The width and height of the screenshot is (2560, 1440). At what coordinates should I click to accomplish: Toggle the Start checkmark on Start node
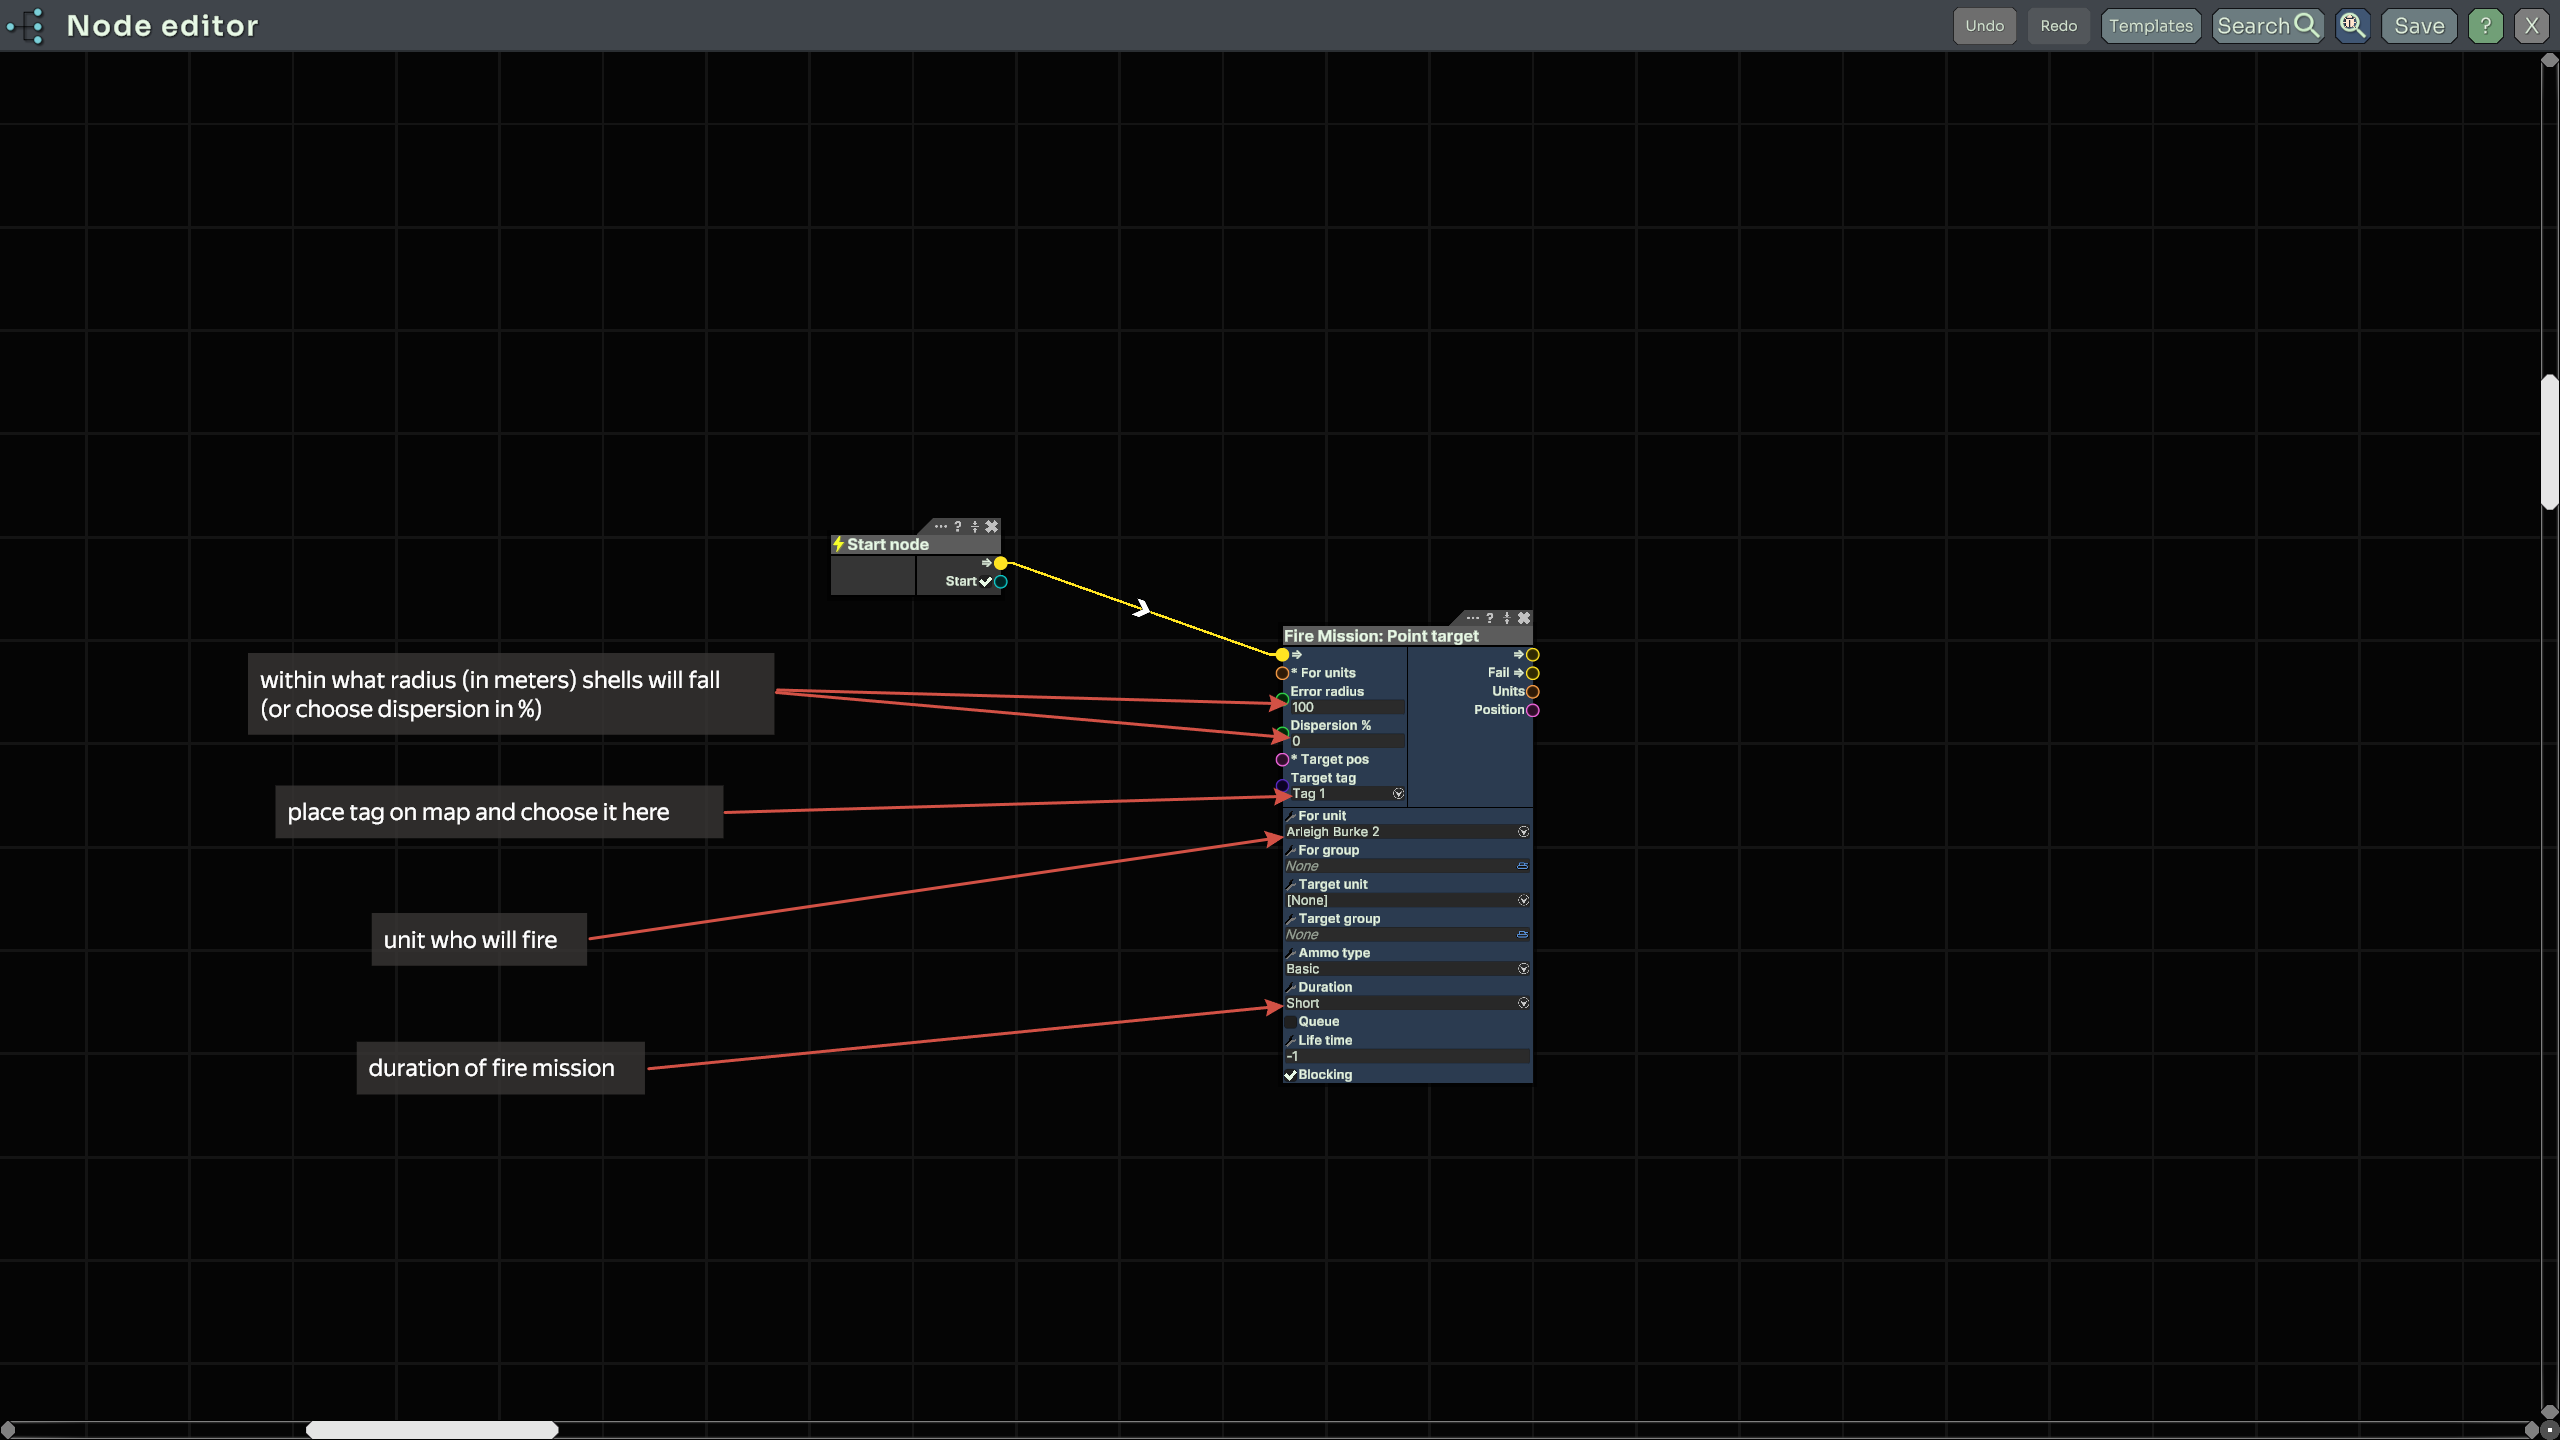click(x=985, y=581)
